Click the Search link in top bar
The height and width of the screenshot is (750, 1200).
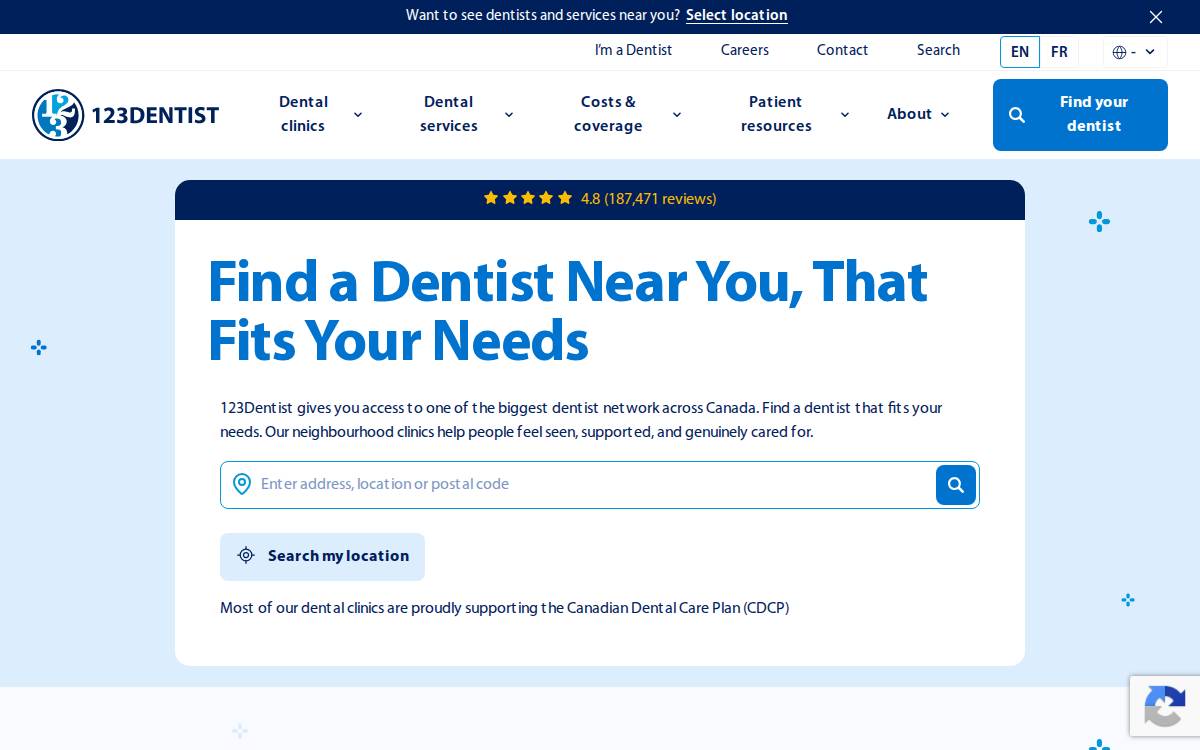[938, 50]
